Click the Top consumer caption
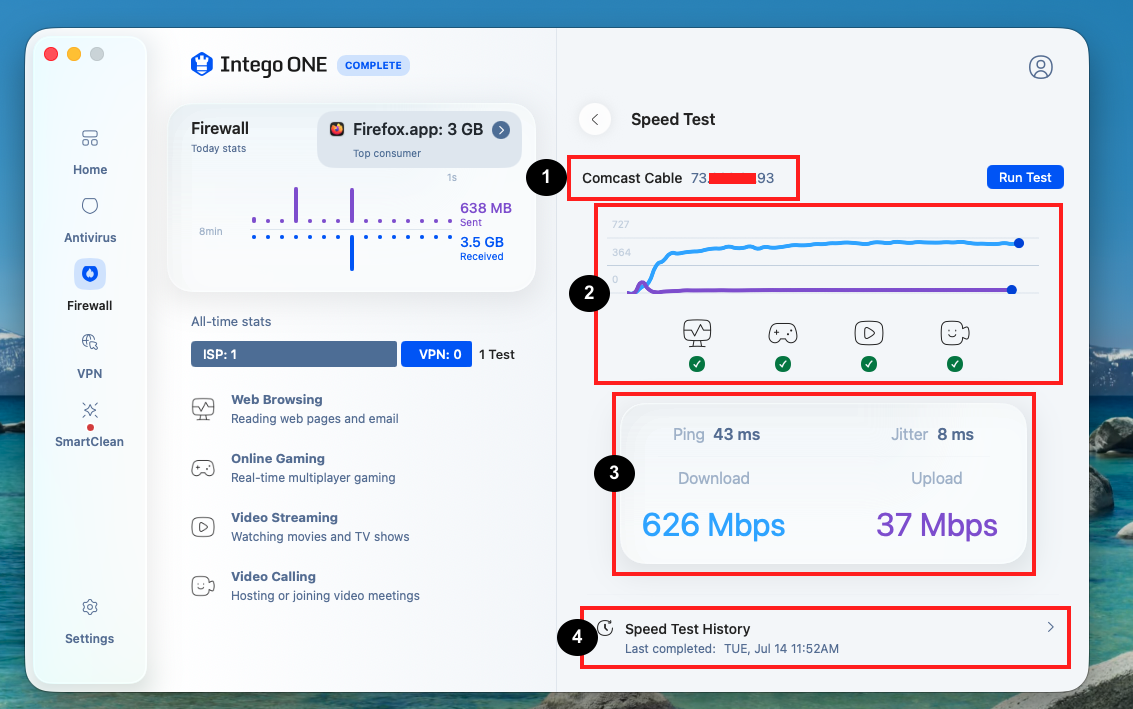This screenshot has height=709, width=1133. (x=387, y=153)
